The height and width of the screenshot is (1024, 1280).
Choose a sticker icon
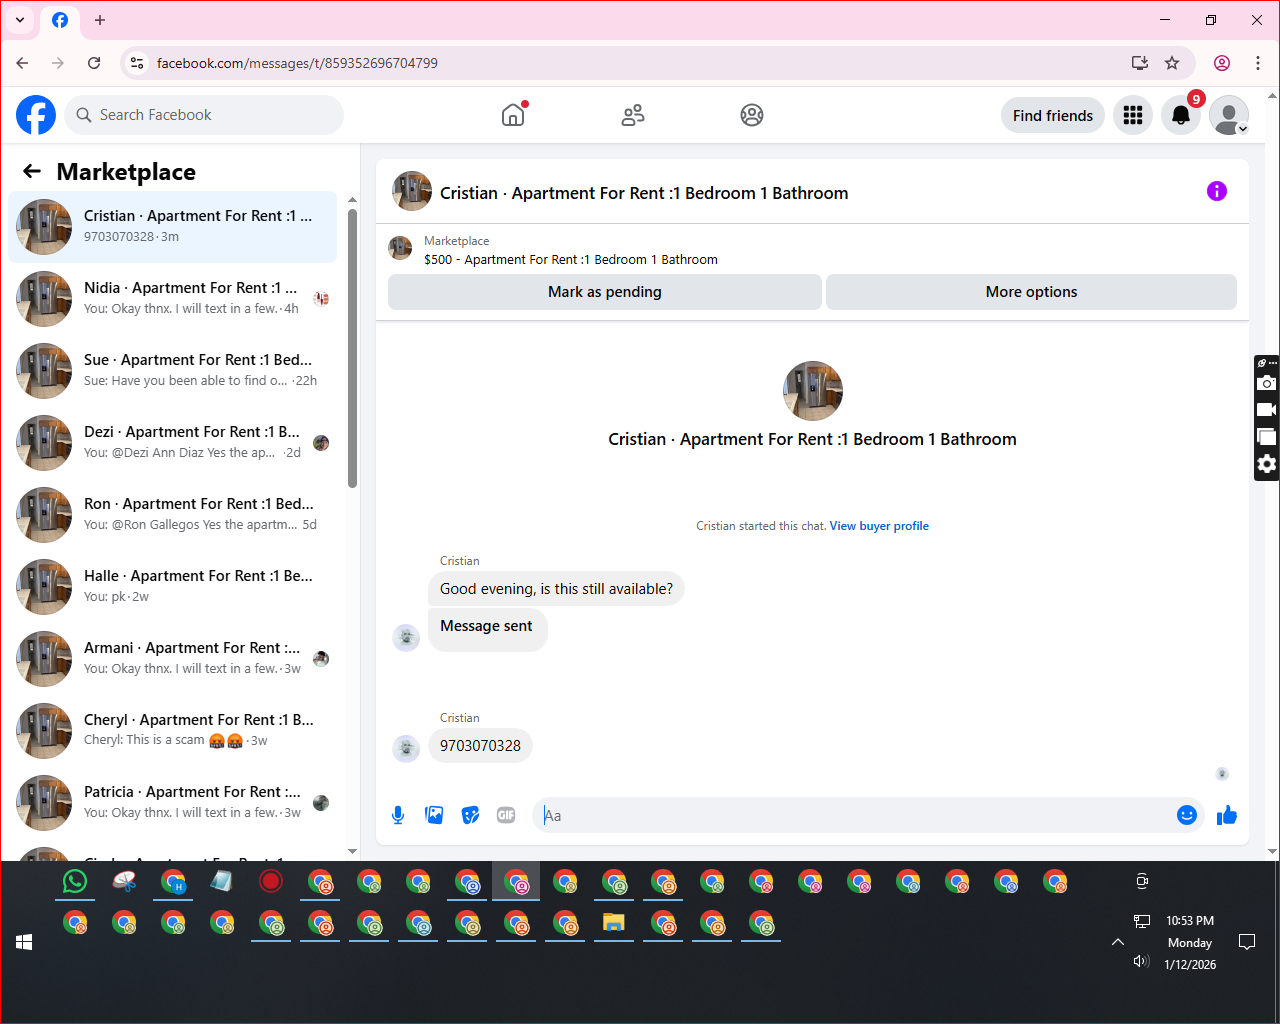click(x=470, y=815)
